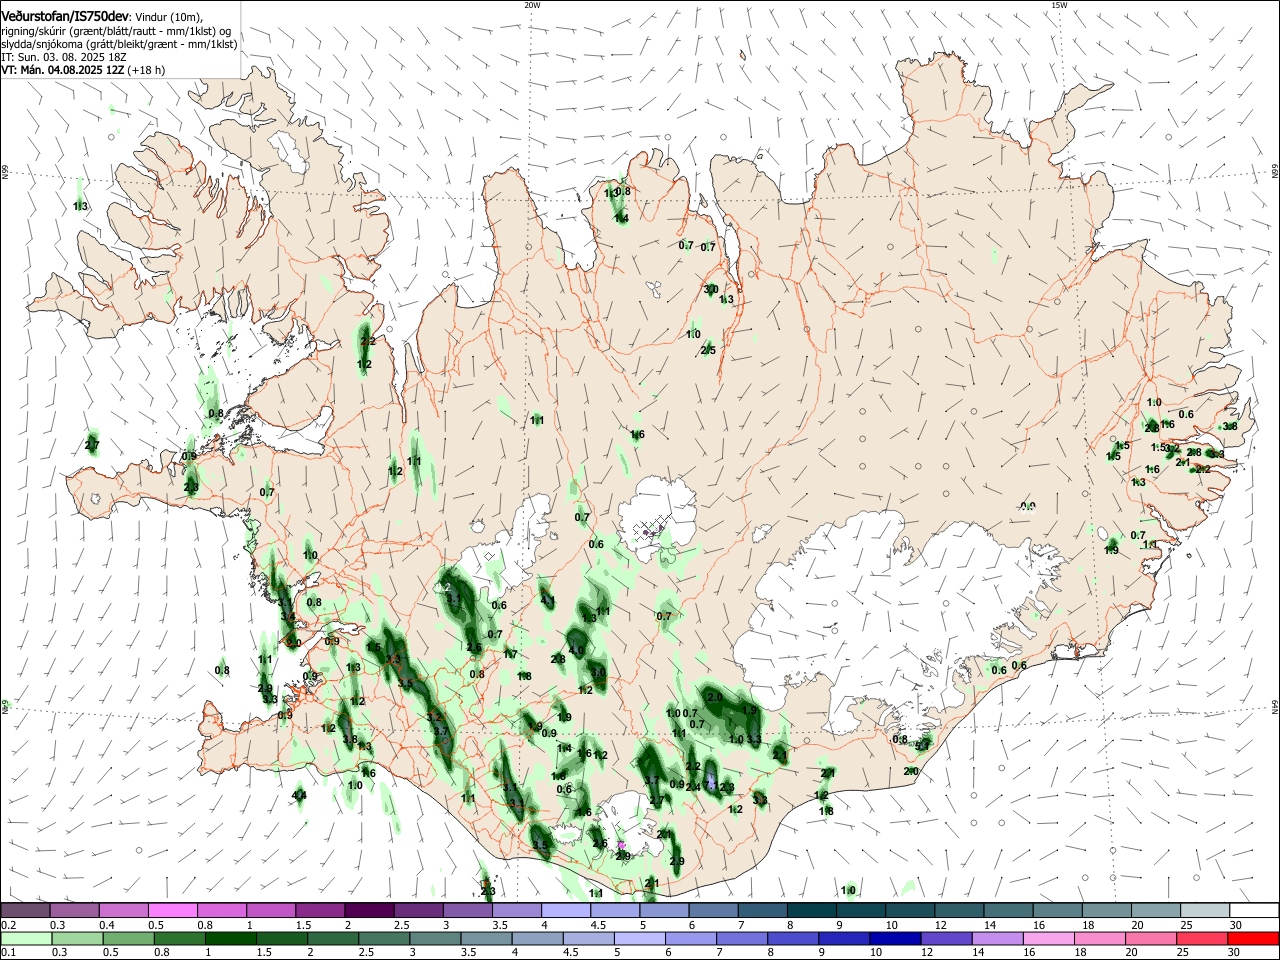Pick the medium green 0.5 rain swatch
This screenshot has width=1280, height=960.
127,939
